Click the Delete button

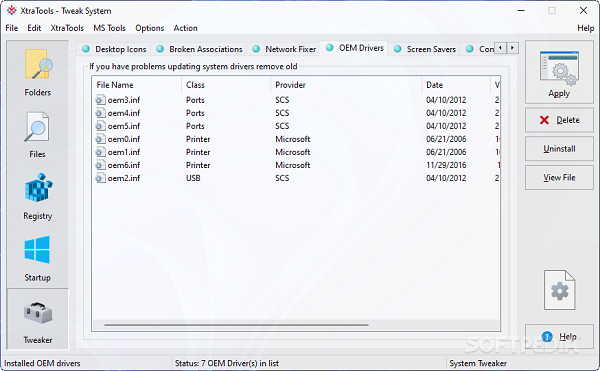(559, 120)
